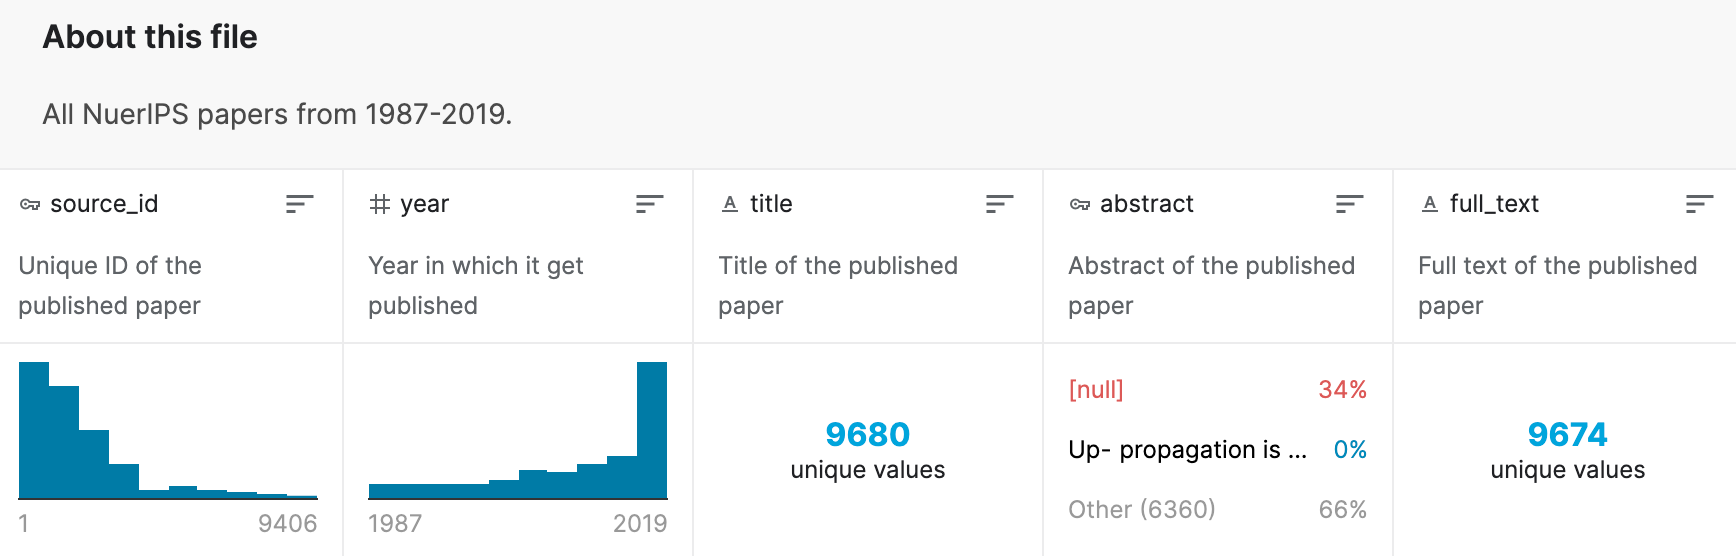Open sort menu for source_id column

(x=299, y=204)
